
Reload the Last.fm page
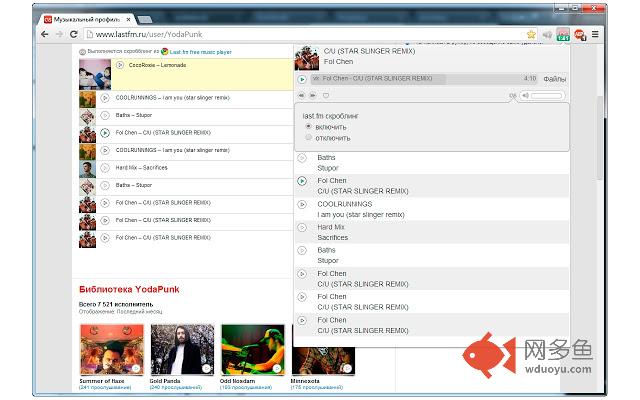click(73, 34)
